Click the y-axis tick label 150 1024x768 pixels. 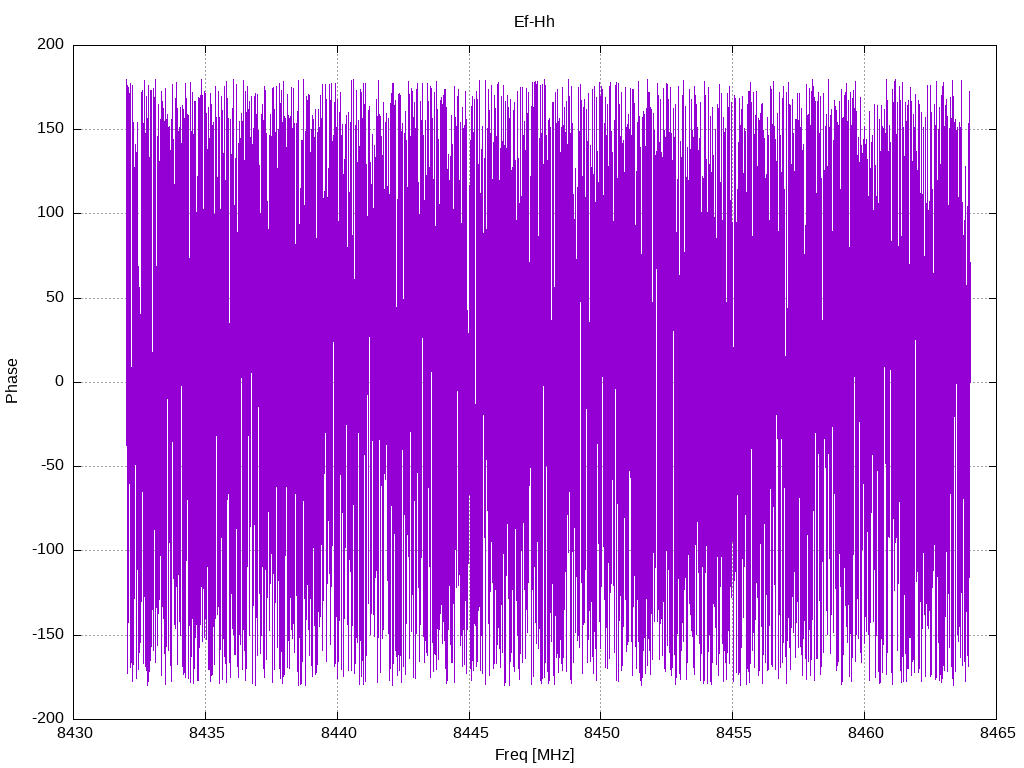51,129
